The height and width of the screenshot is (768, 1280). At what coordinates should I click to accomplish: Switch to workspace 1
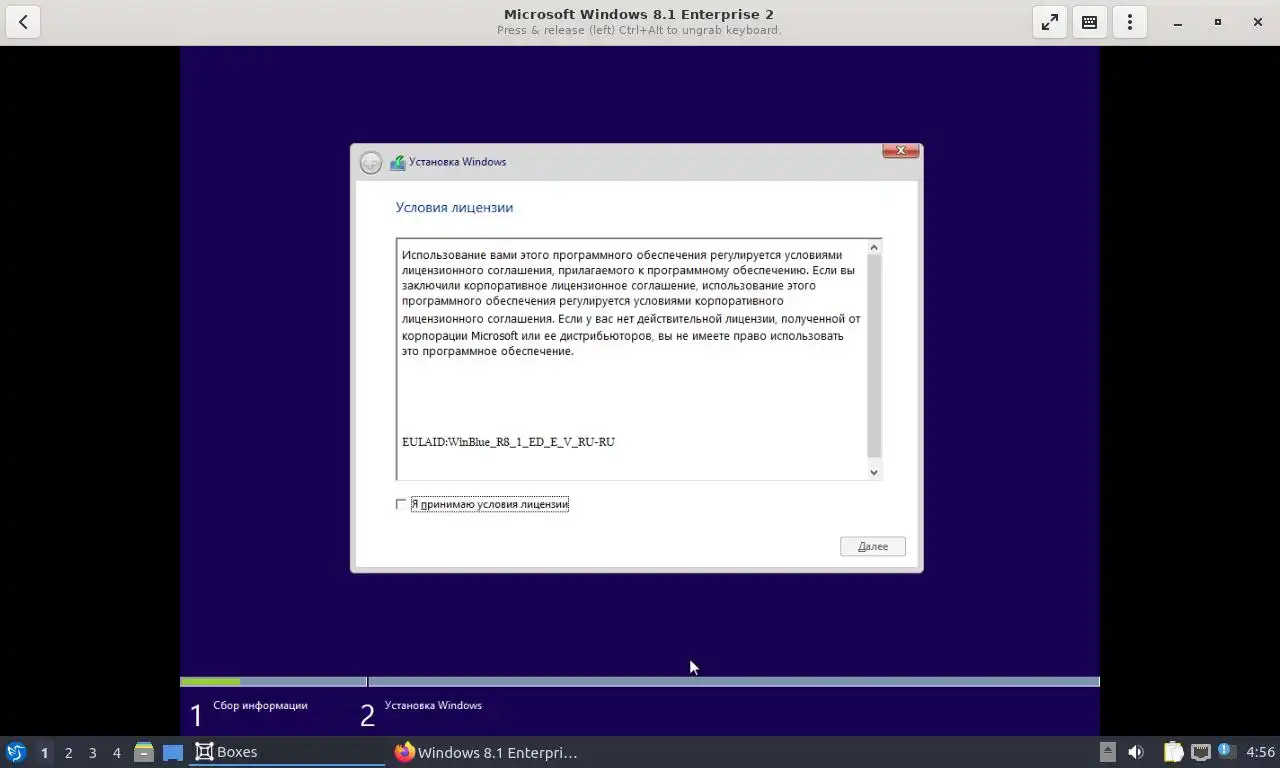(x=44, y=752)
